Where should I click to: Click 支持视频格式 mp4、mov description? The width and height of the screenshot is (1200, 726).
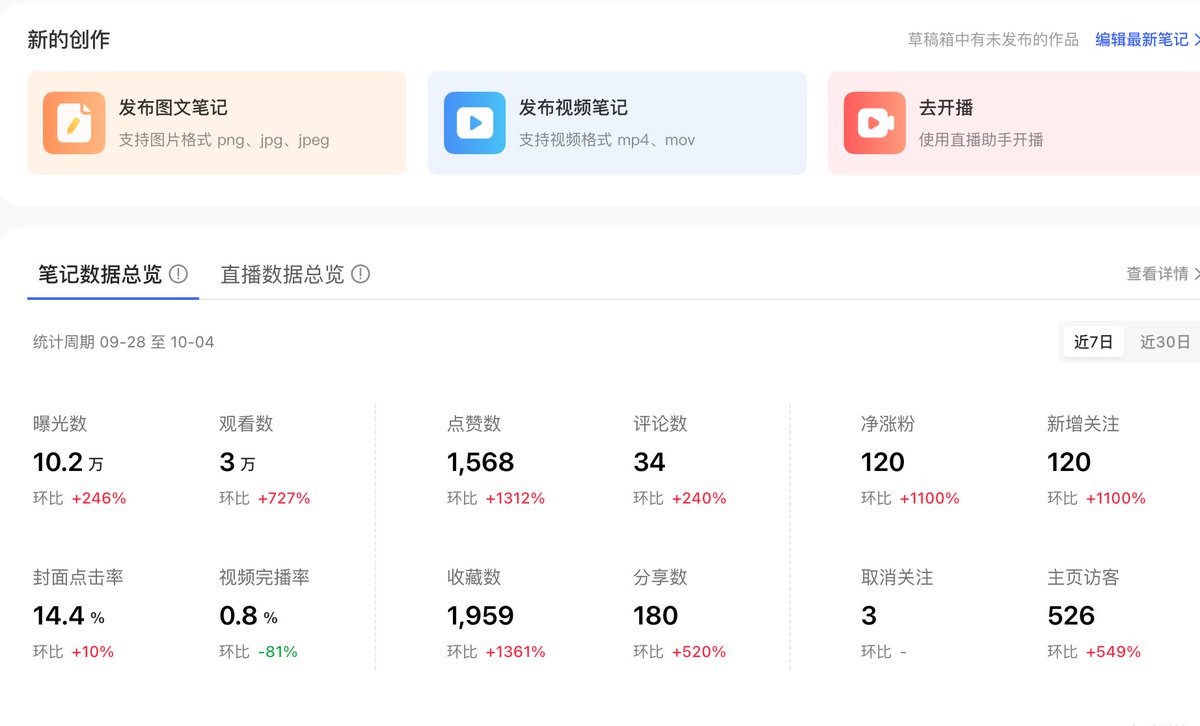click(607, 140)
